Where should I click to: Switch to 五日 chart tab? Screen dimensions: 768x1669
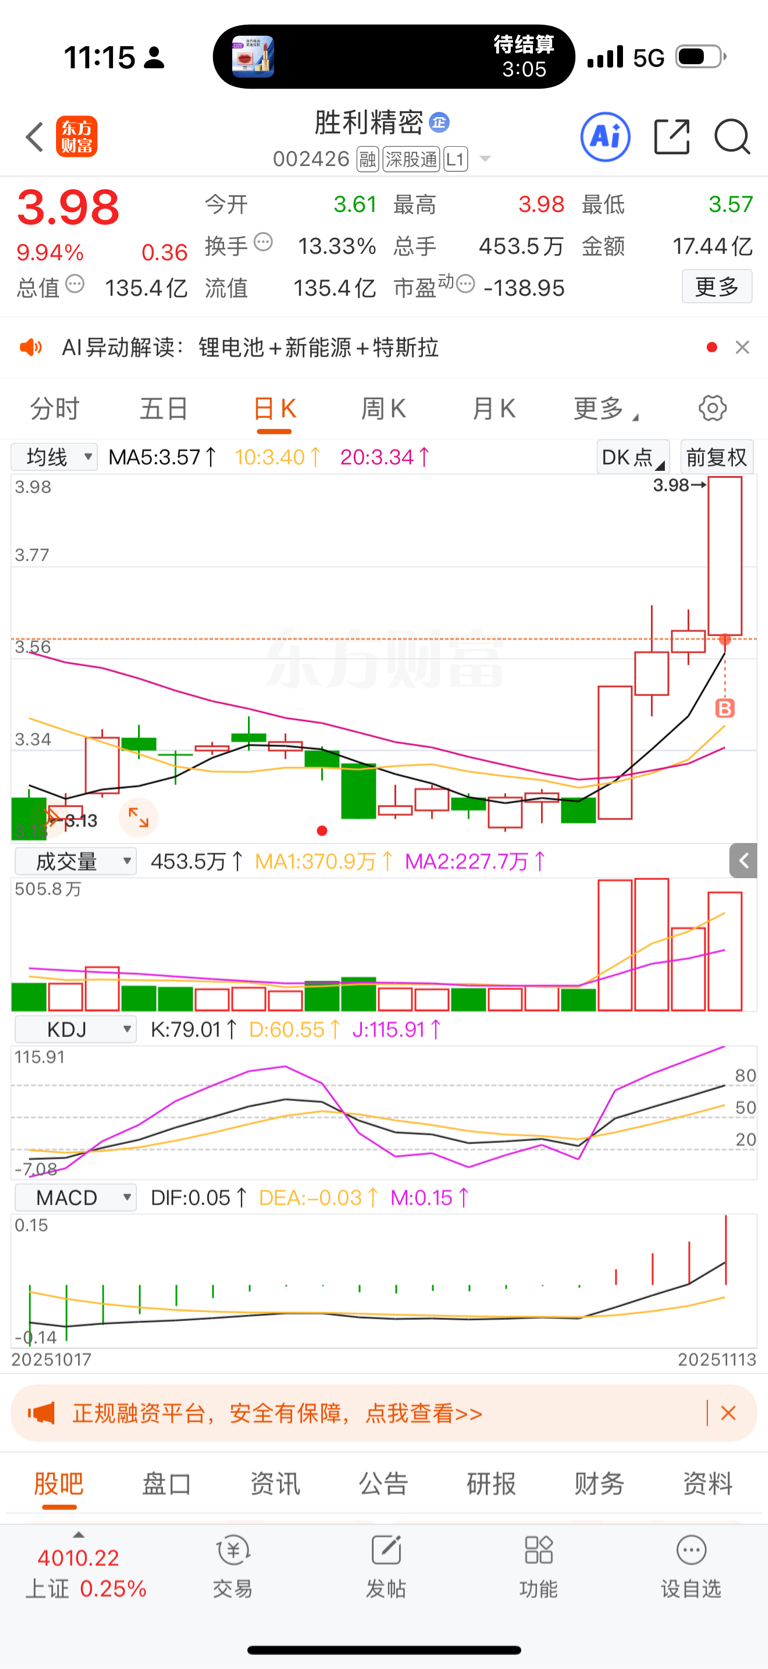pyautogui.click(x=164, y=409)
